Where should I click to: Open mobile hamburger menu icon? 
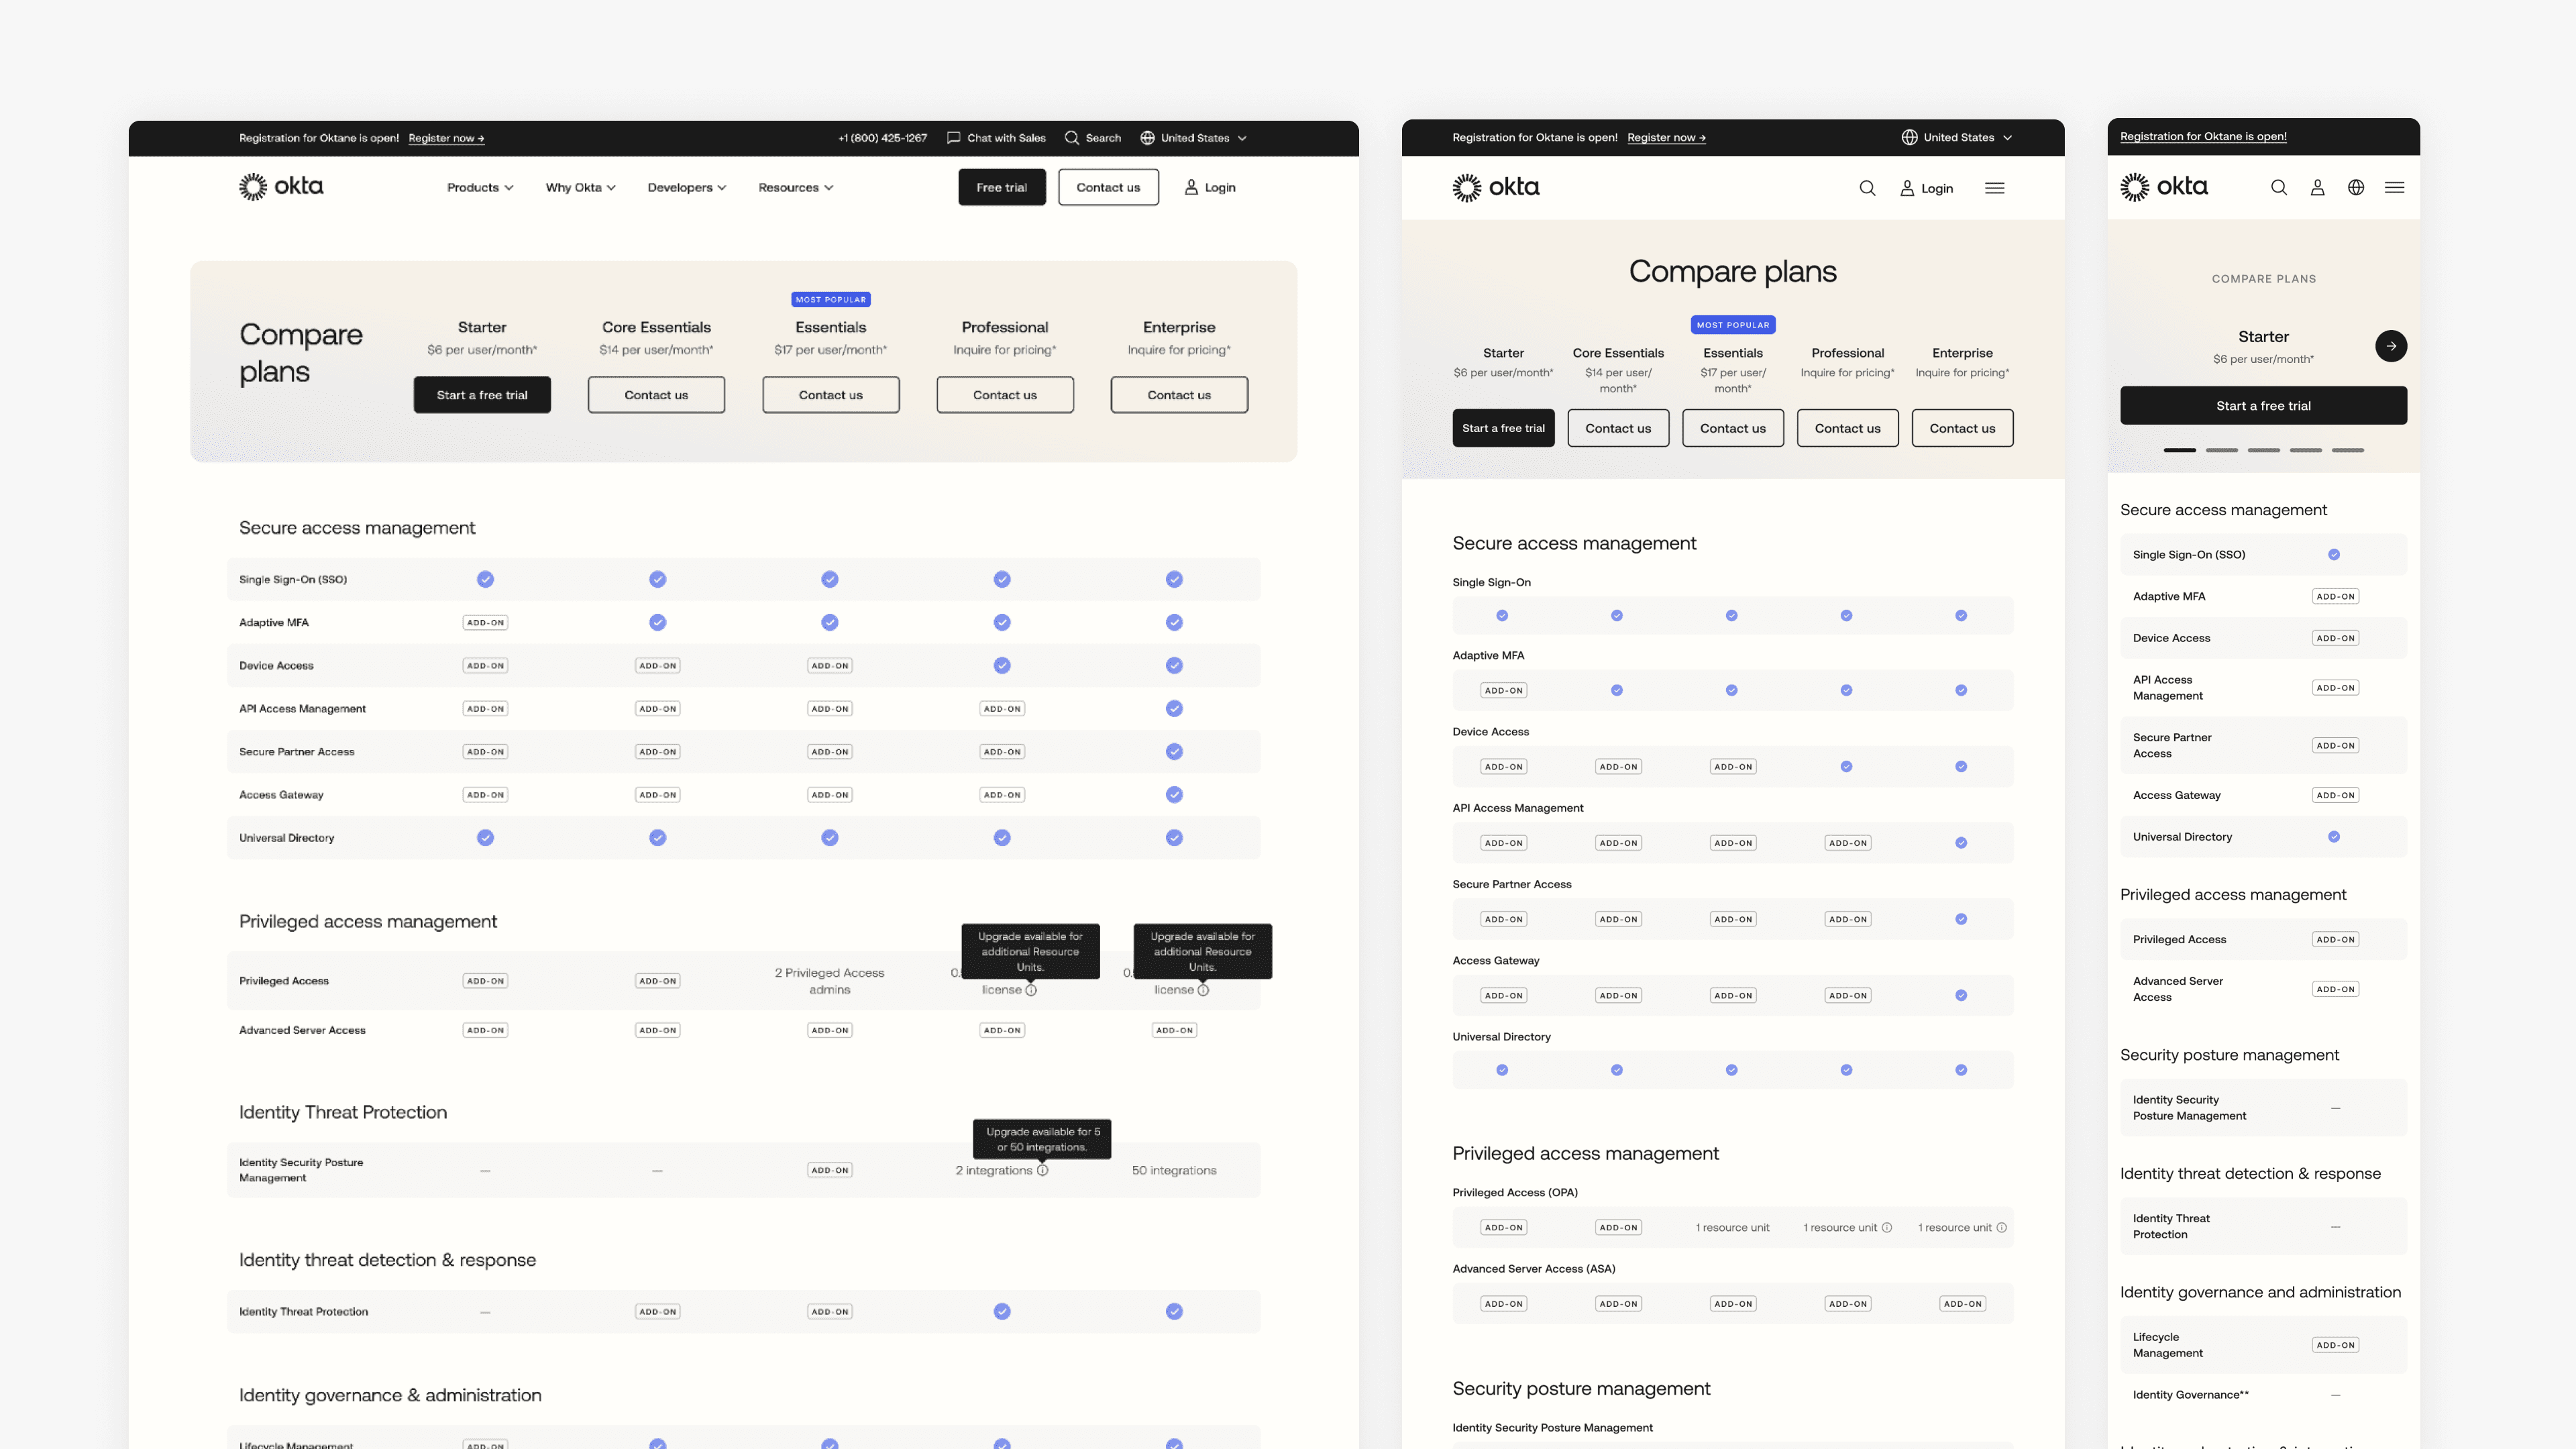tap(2394, 187)
